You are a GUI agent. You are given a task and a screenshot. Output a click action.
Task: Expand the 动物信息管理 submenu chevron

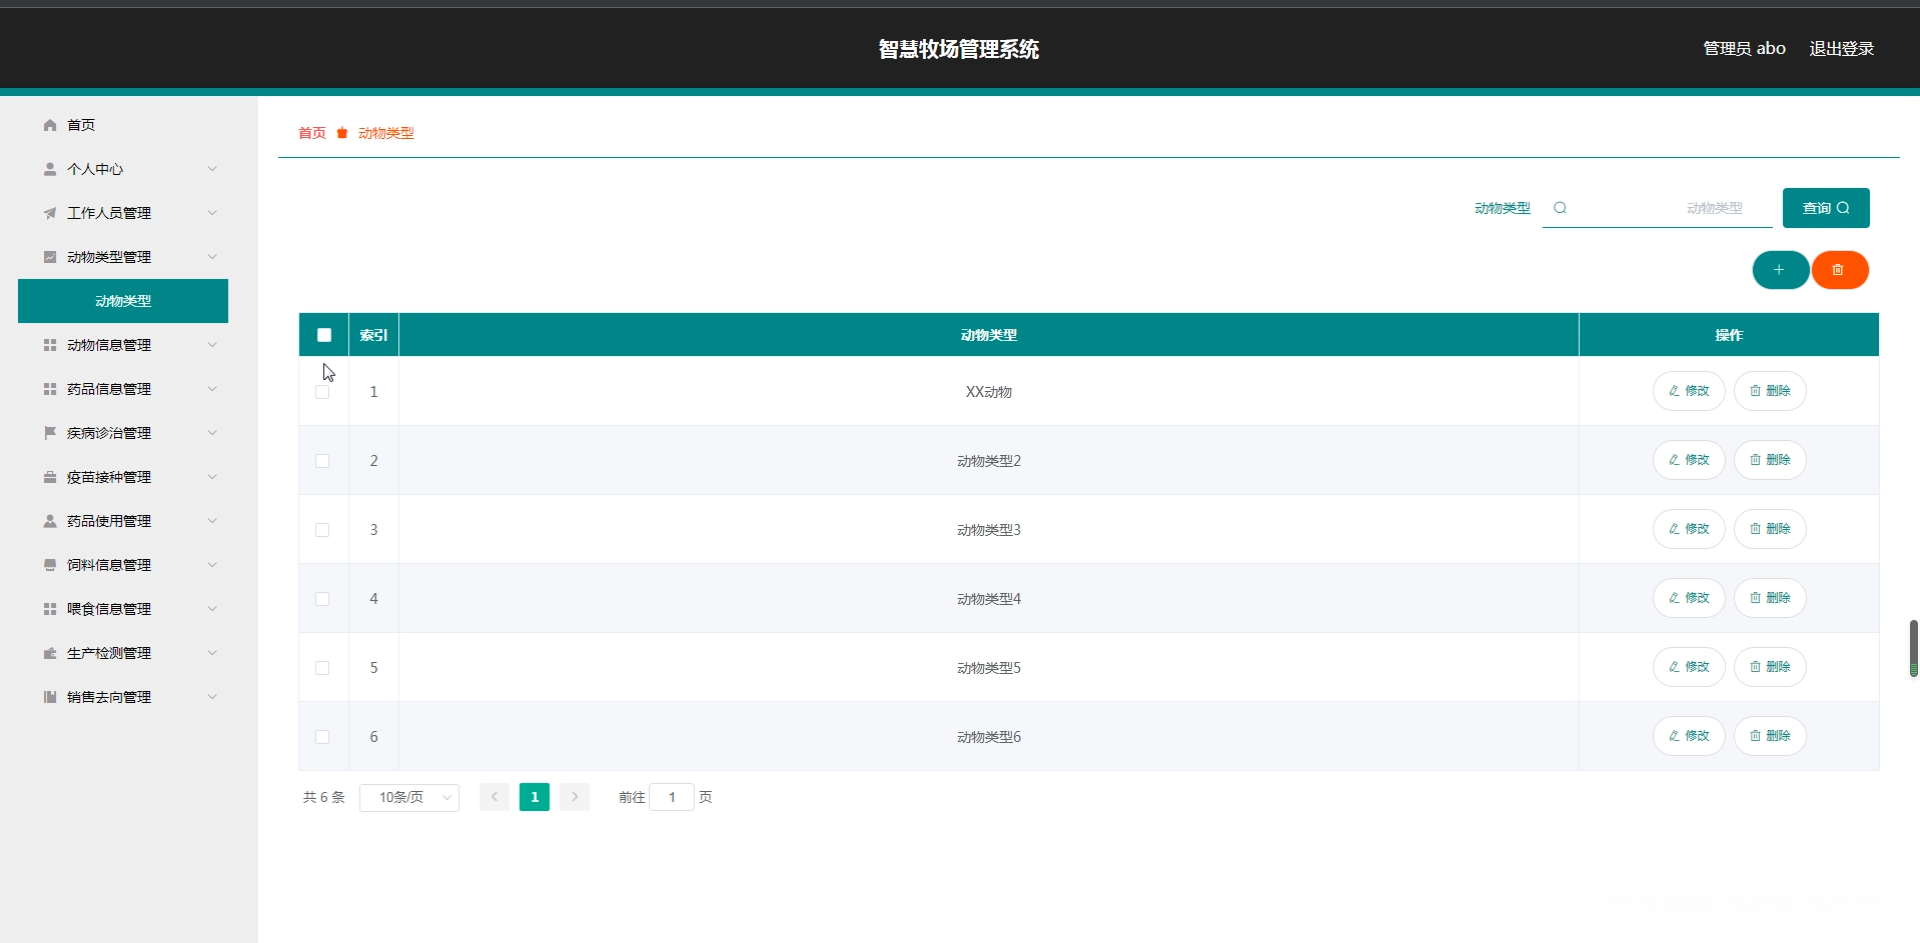[212, 345]
